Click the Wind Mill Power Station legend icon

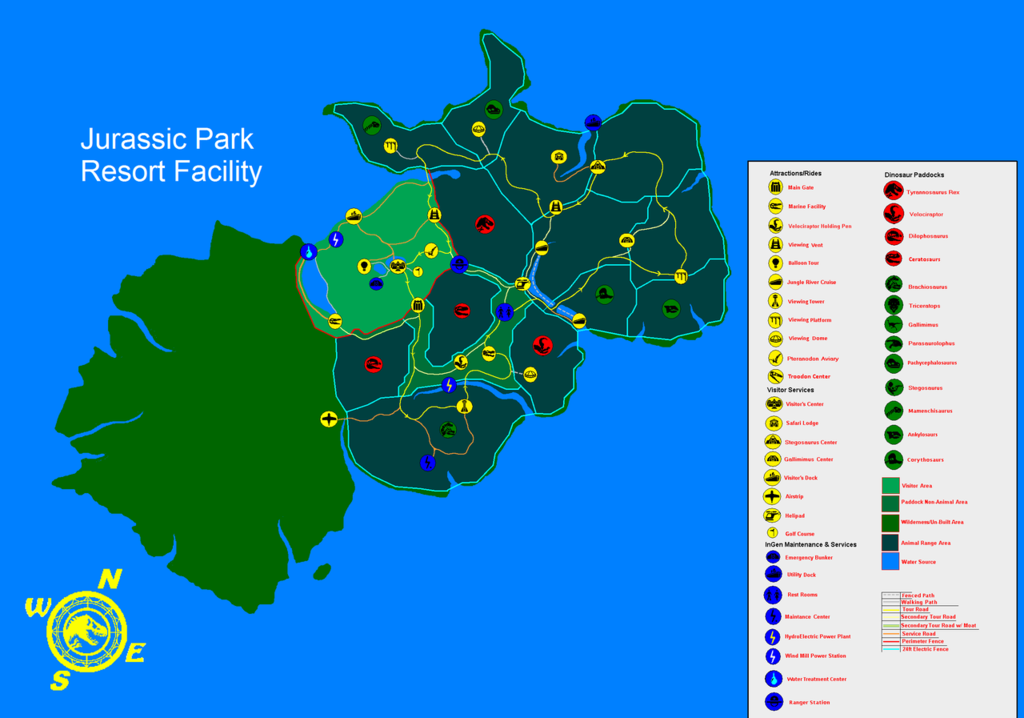773,656
